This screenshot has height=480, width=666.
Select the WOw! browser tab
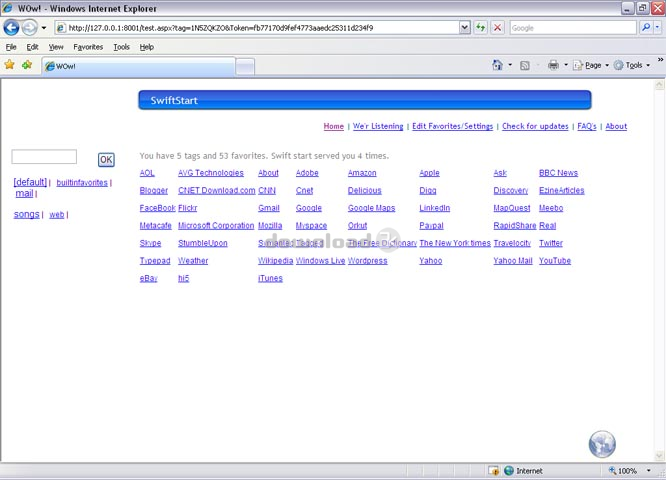pyautogui.click(x=138, y=67)
